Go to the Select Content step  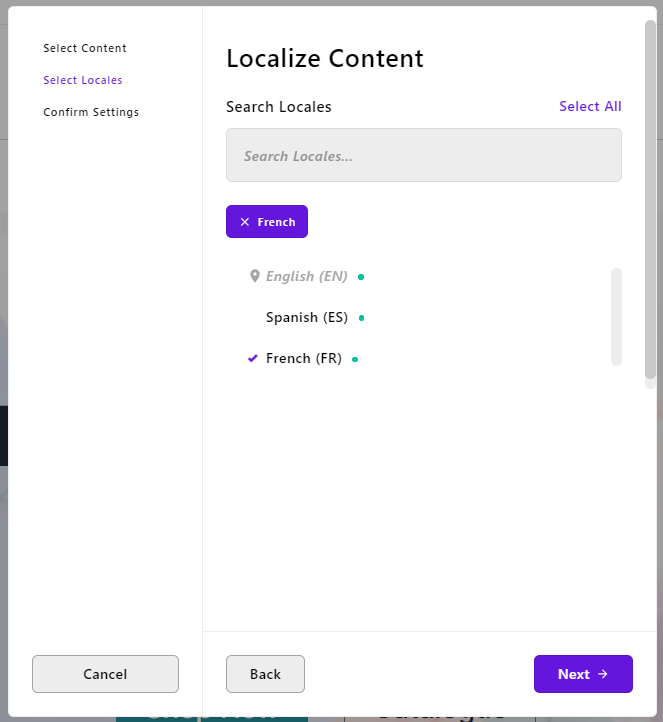click(x=85, y=48)
